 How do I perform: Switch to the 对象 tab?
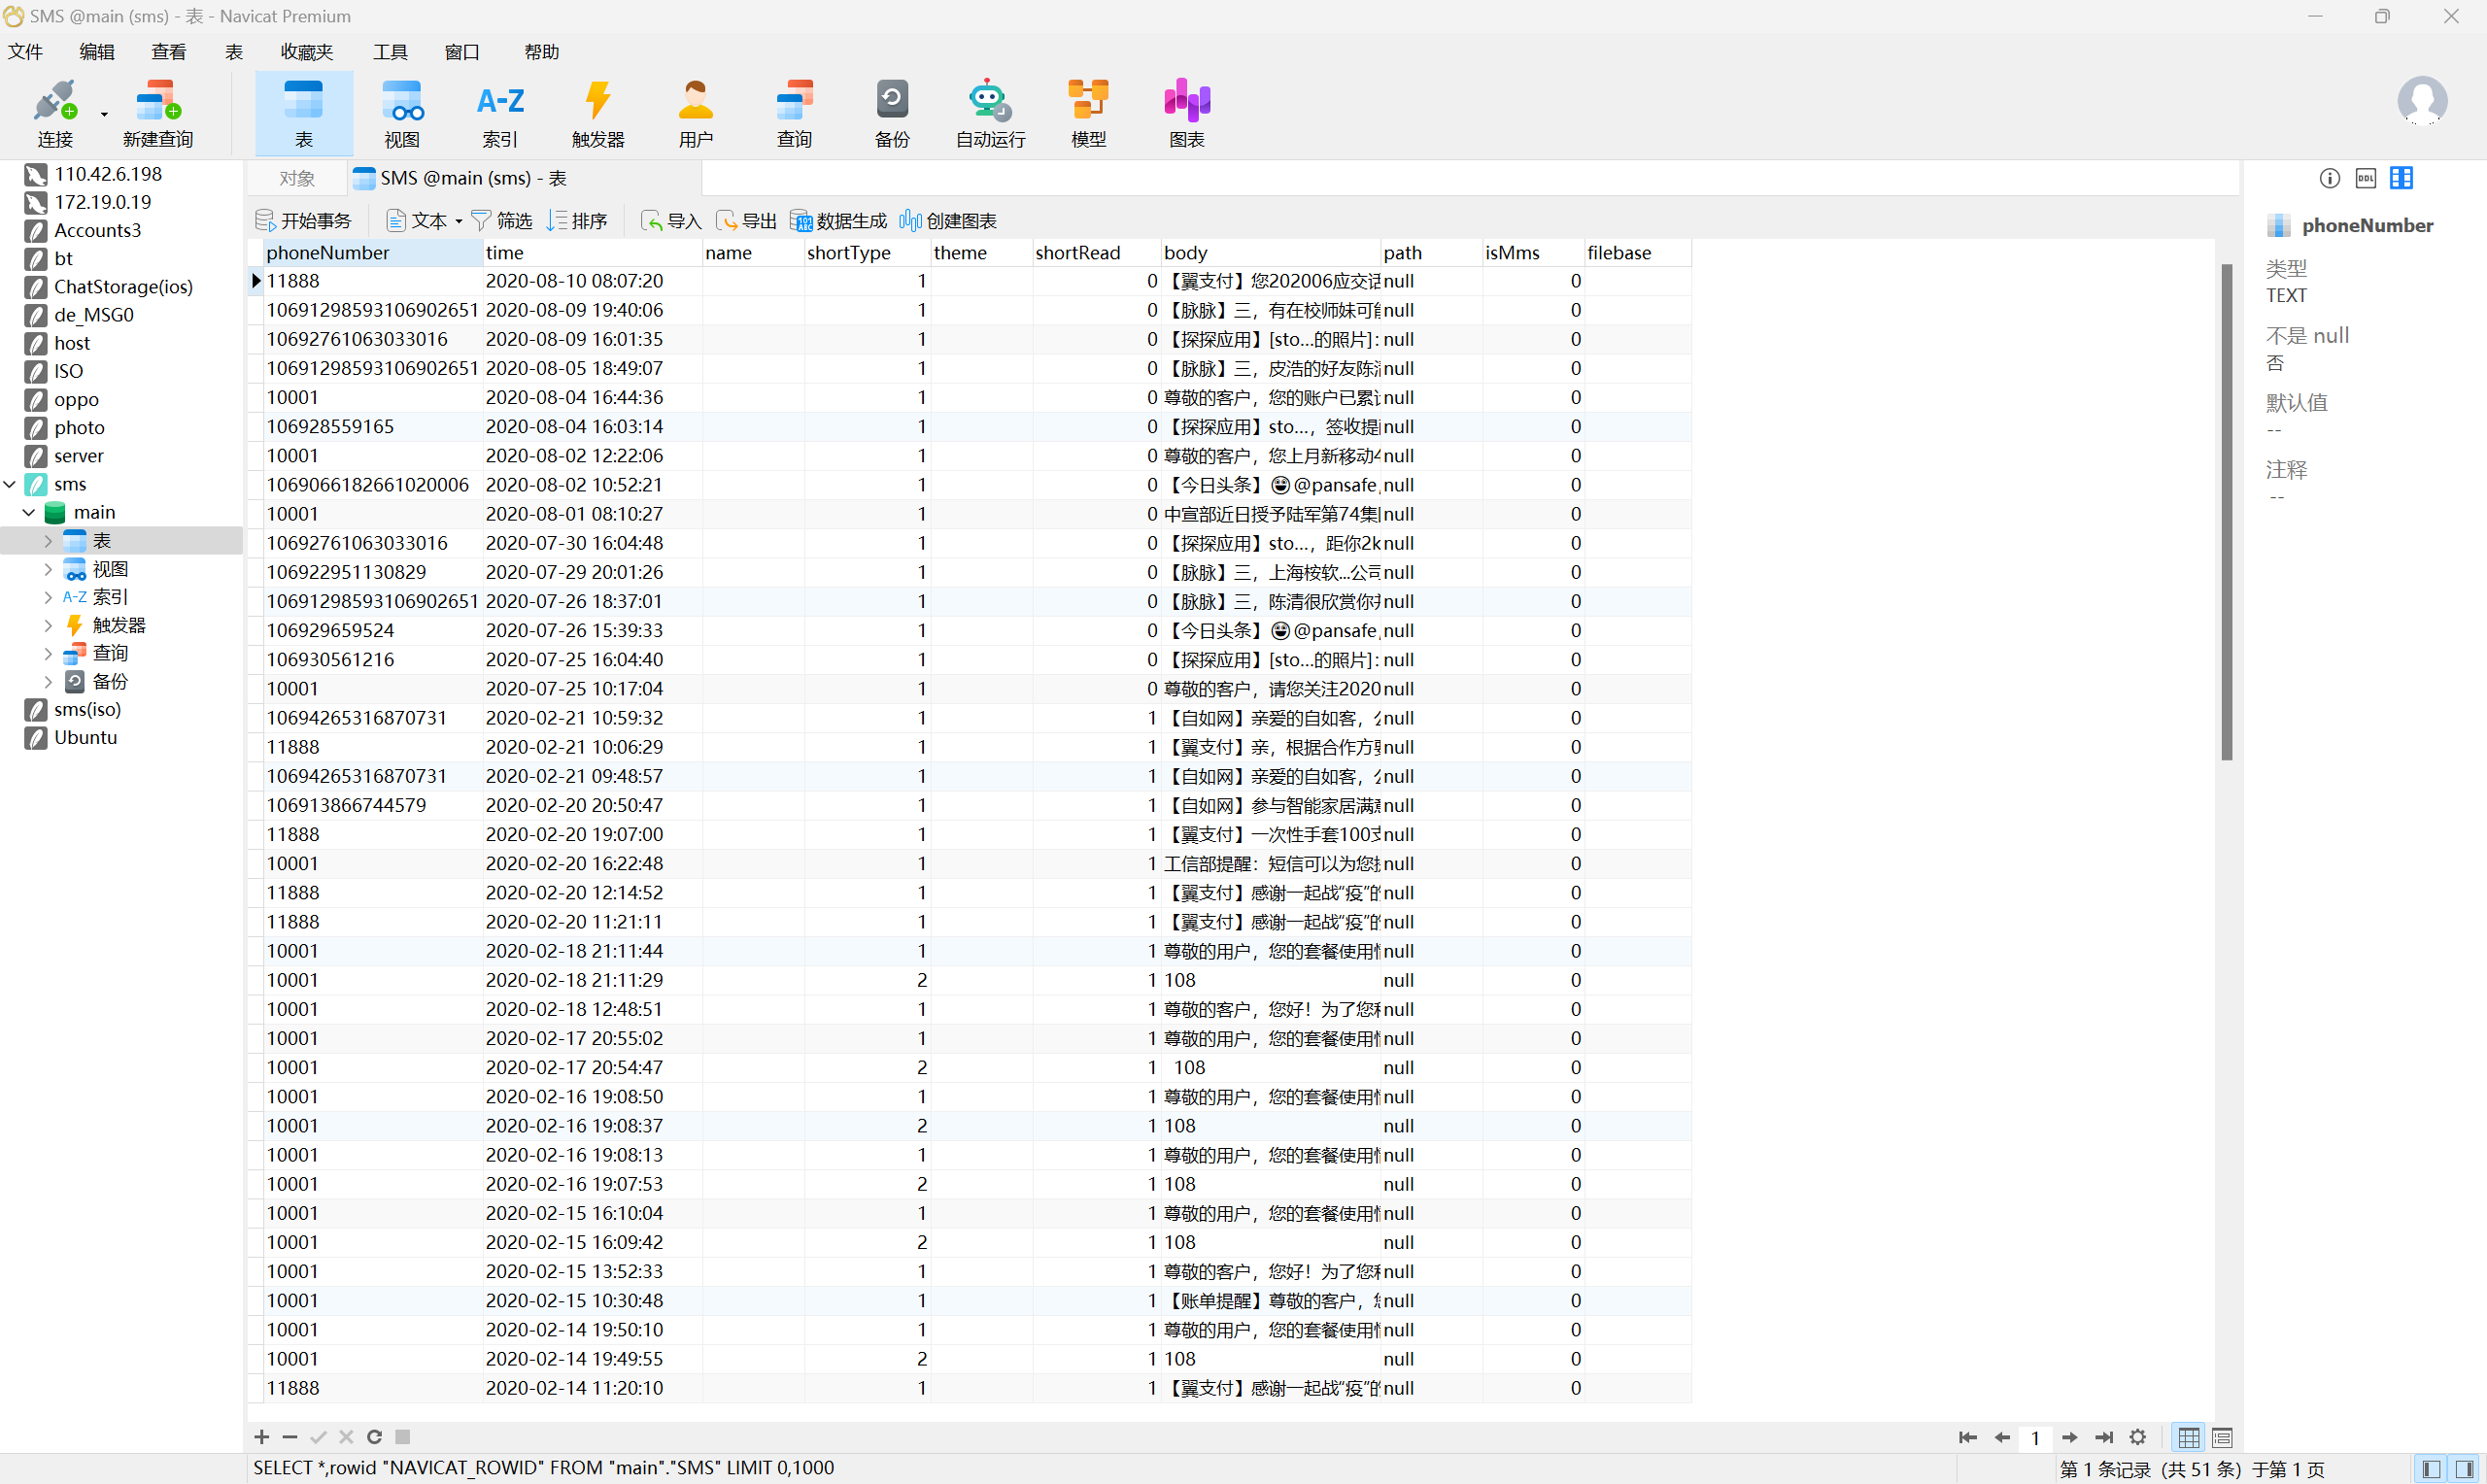click(x=297, y=178)
